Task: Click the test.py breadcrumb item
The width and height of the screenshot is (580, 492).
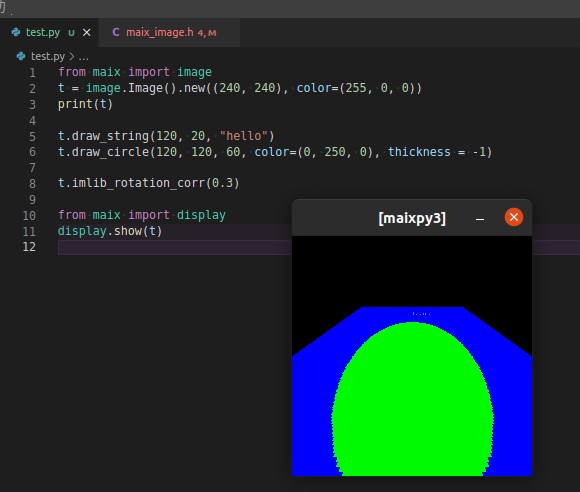Action: (x=48, y=56)
